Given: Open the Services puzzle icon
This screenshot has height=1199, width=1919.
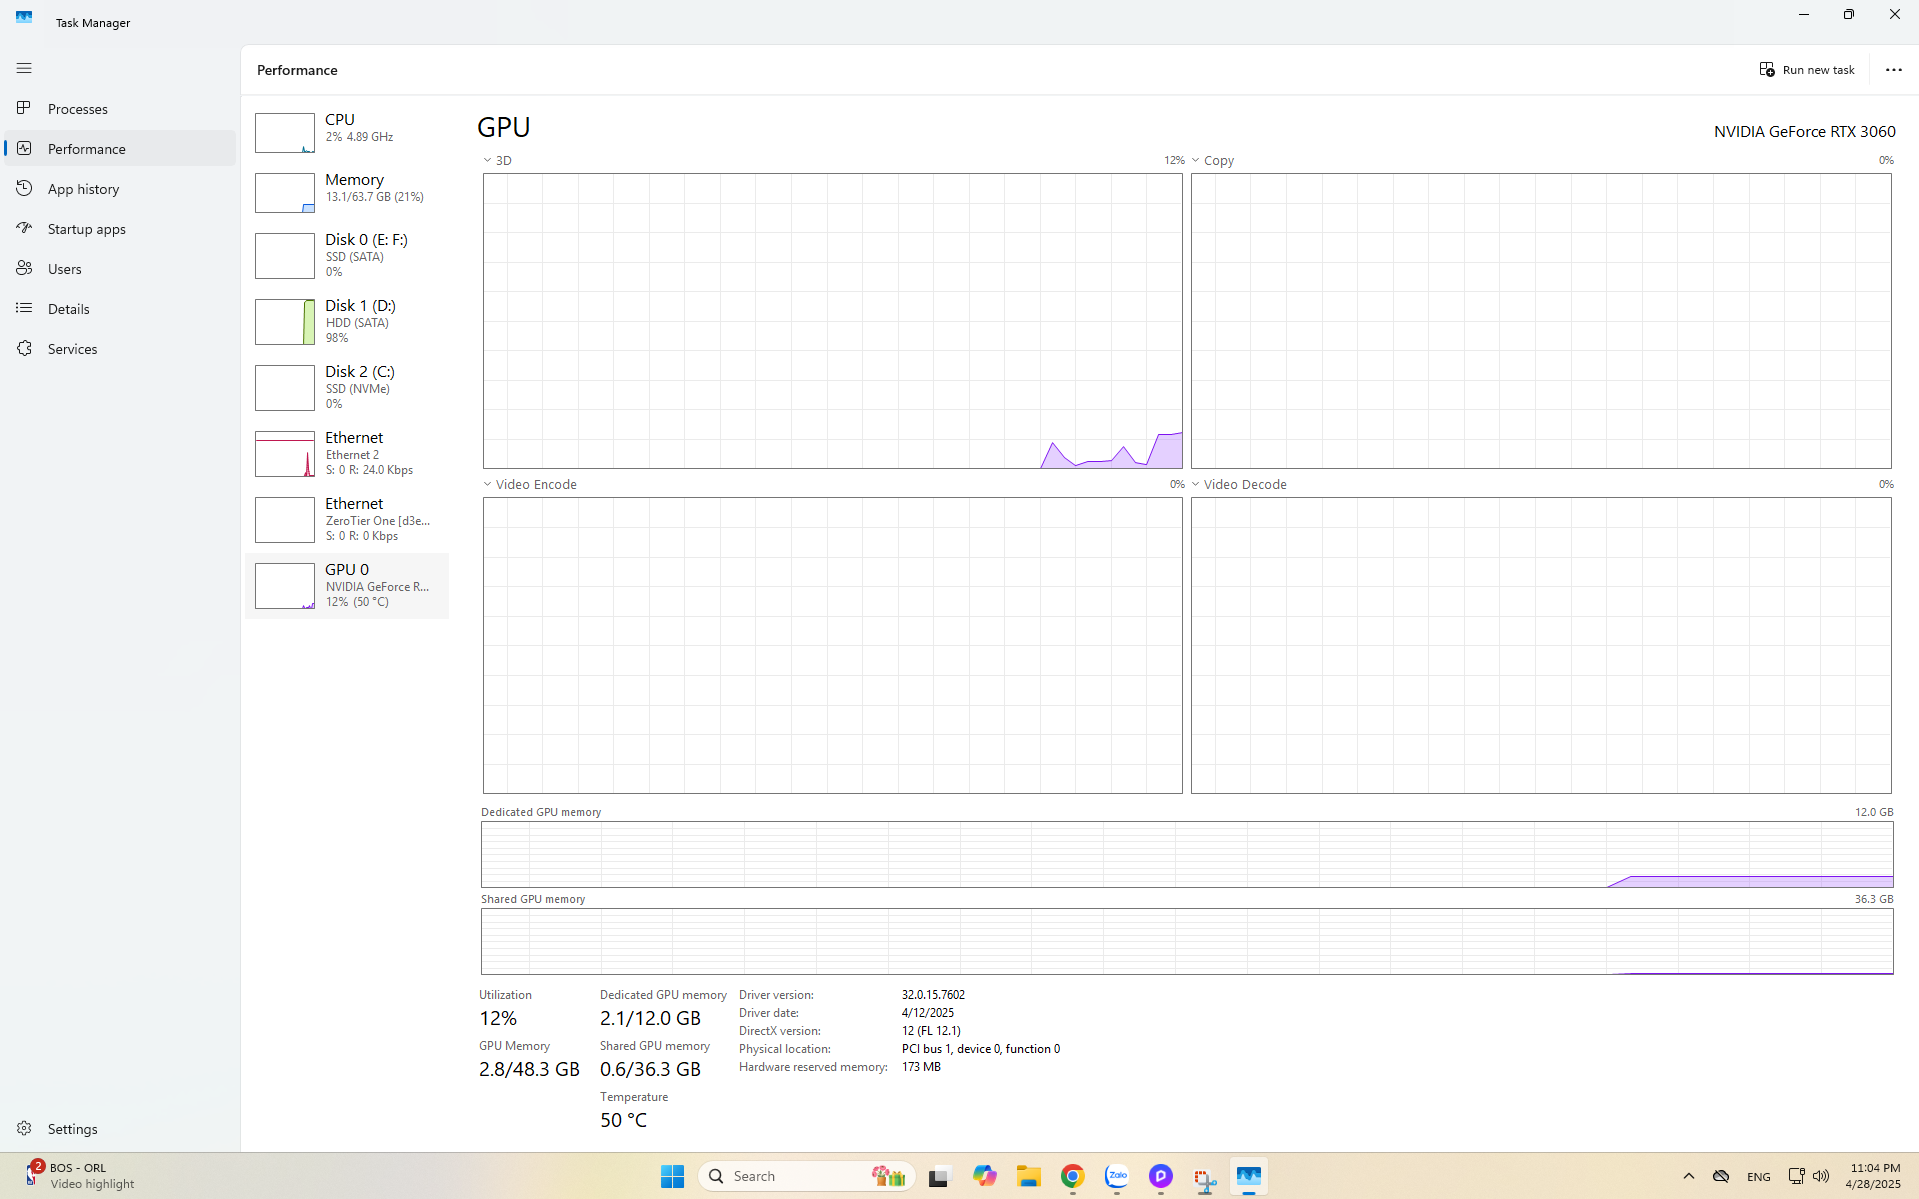Looking at the screenshot, I should click(24, 348).
